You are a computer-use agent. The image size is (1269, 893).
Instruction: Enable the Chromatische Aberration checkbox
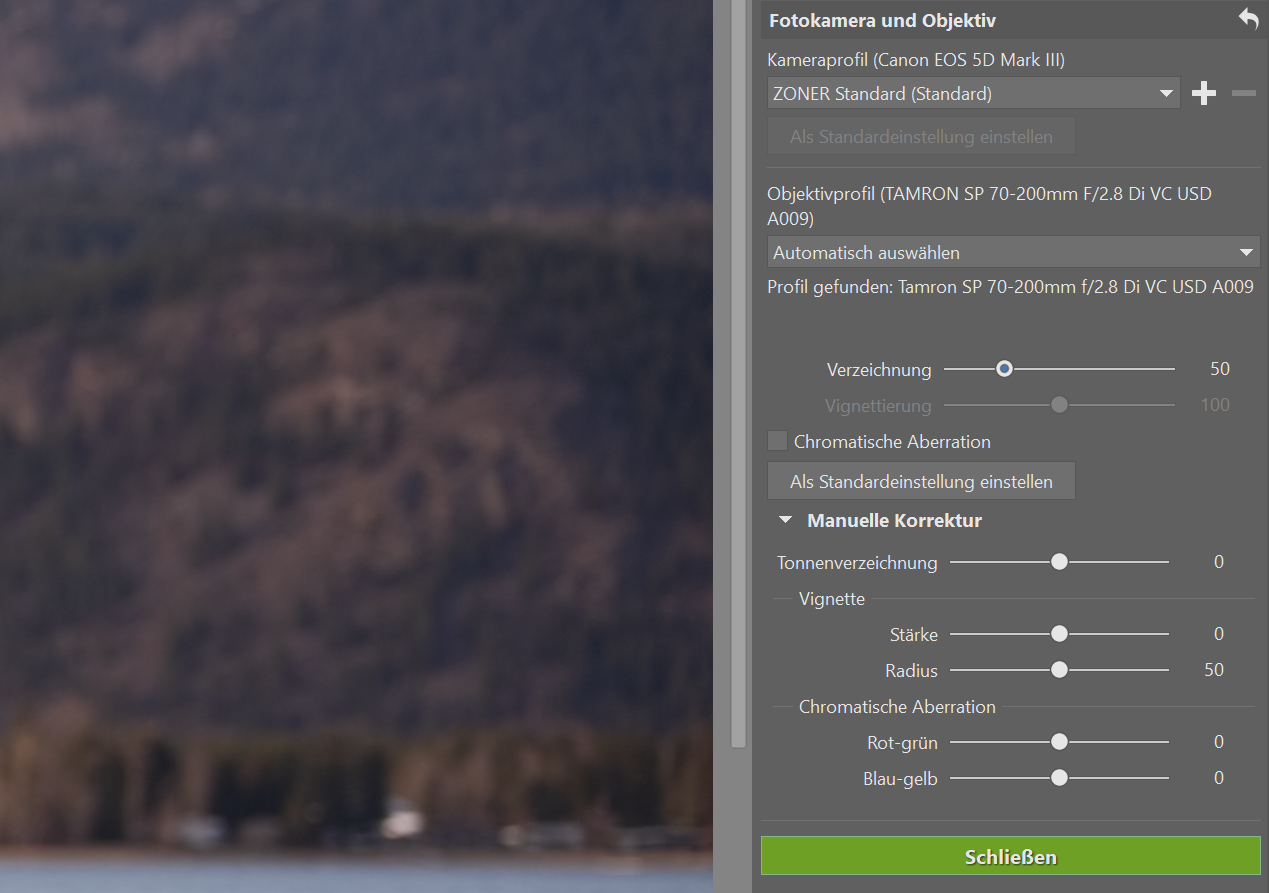click(777, 441)
